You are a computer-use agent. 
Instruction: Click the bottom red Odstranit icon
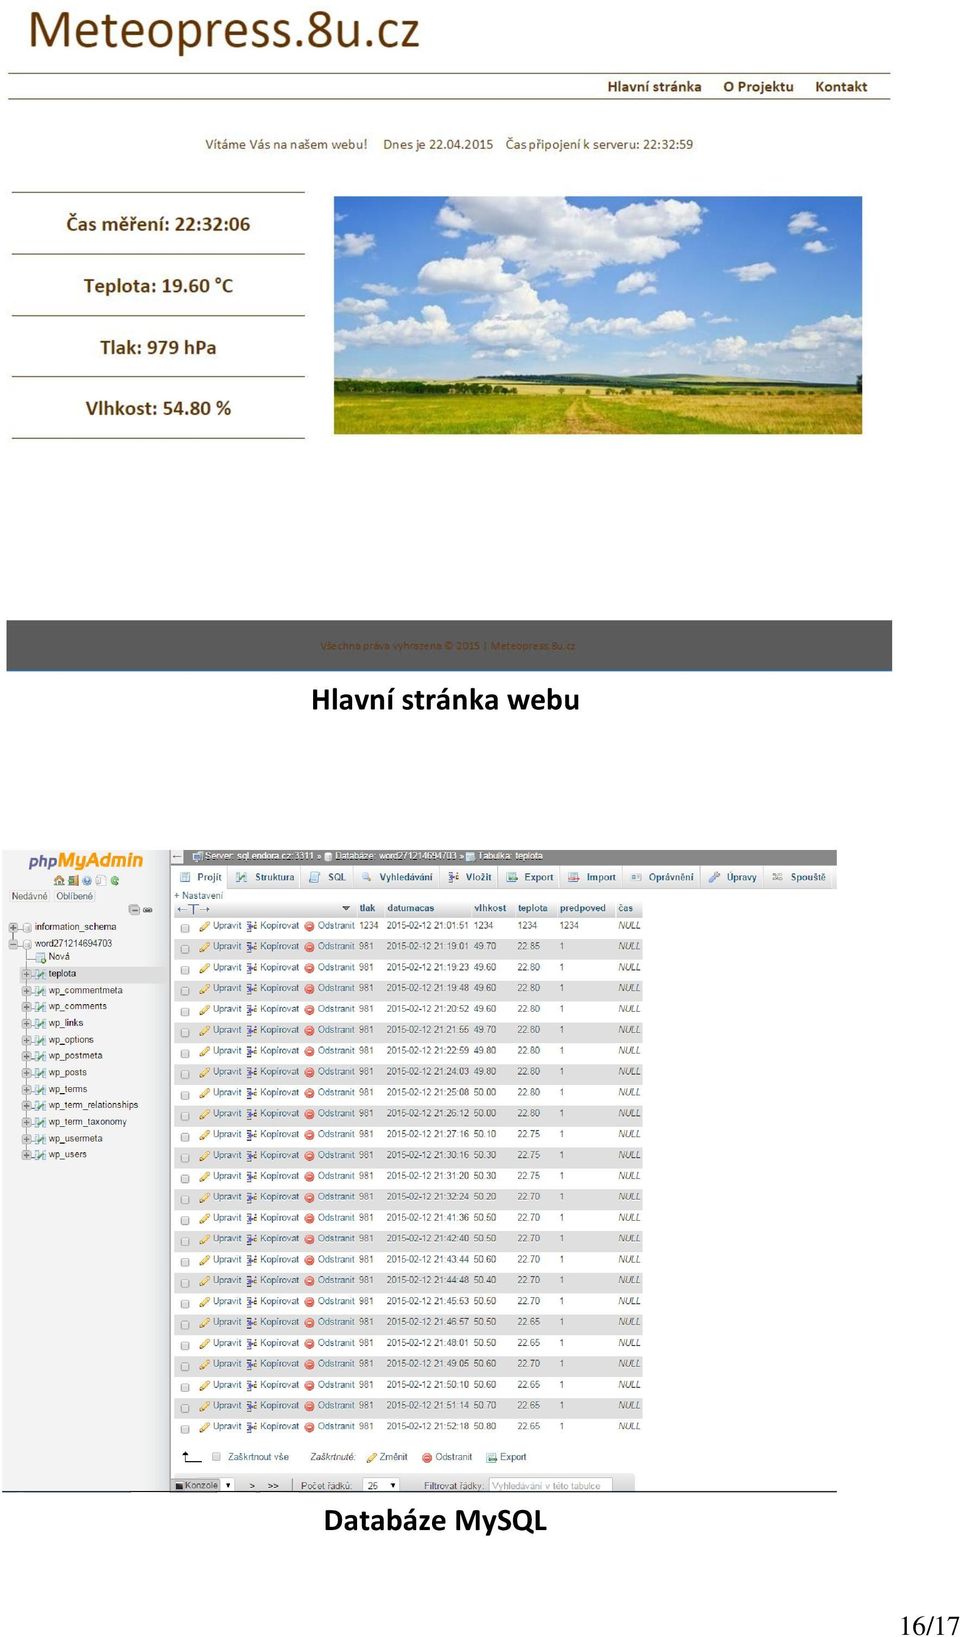click(427, 1458)
